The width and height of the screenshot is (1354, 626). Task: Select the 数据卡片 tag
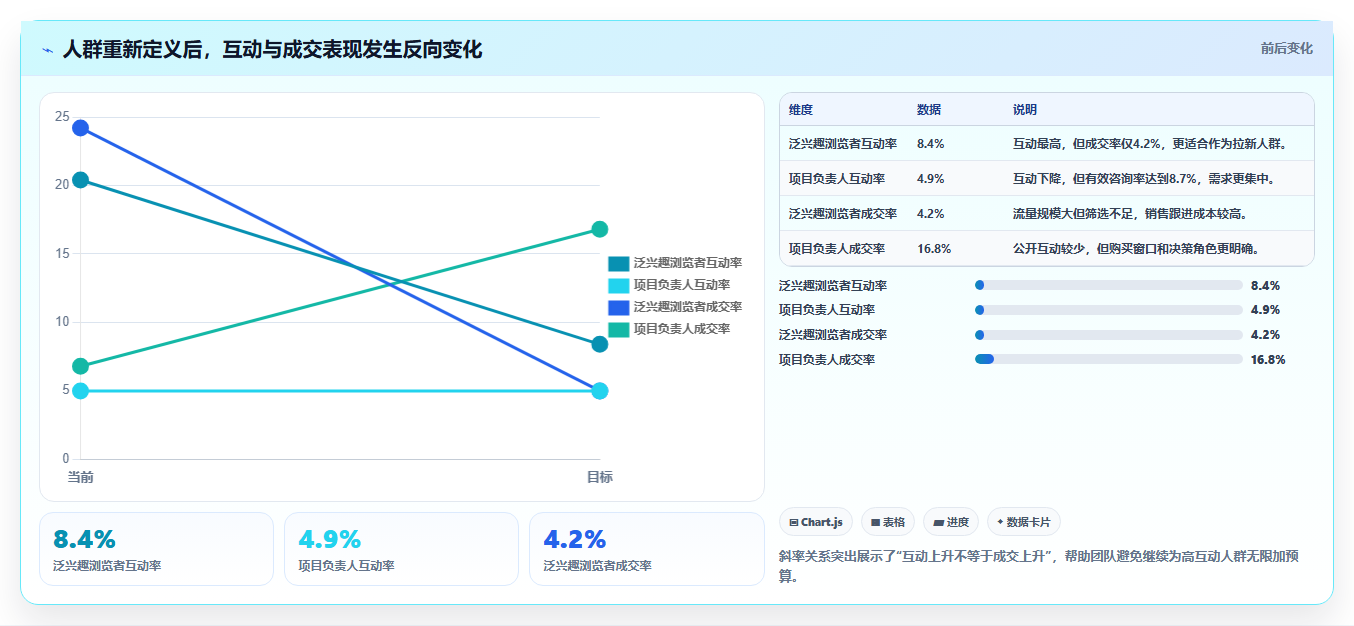(x=1024, y=522)
